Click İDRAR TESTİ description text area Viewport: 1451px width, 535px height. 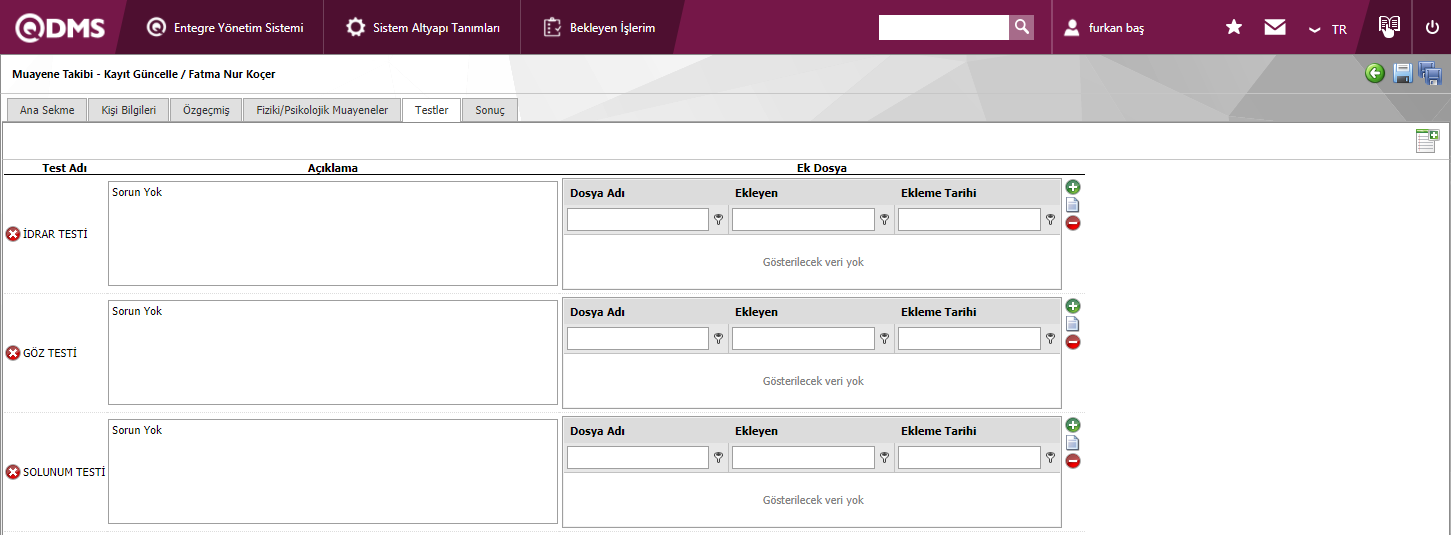pos(333,233)
